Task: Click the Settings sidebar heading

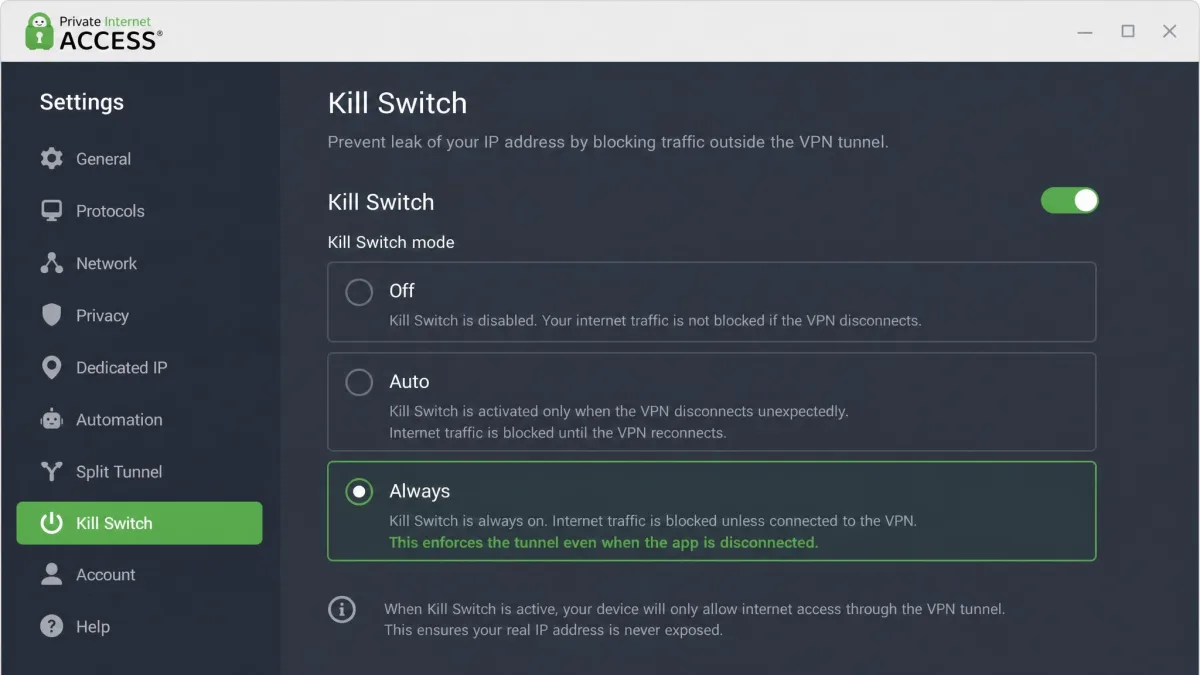Action: 82,102
